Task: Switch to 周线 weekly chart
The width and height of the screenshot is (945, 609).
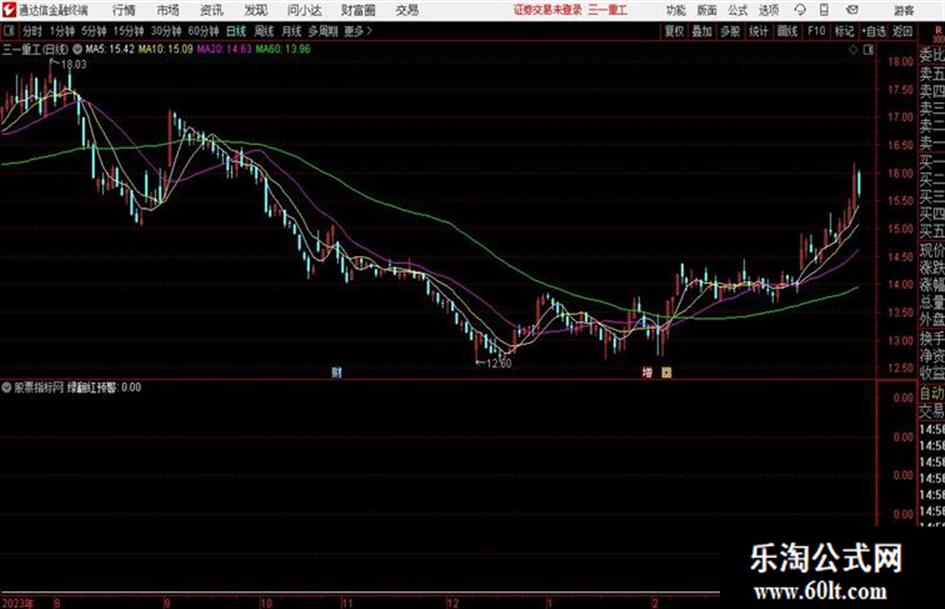Action: point(263,31)
